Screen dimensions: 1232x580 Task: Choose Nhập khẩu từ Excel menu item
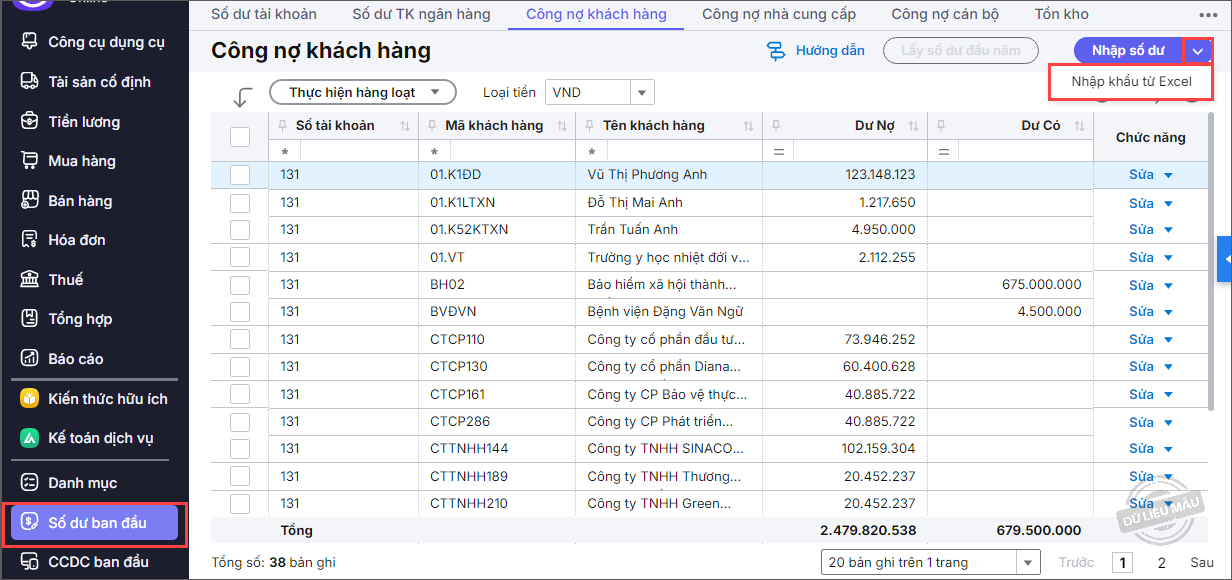(1131, 82)
